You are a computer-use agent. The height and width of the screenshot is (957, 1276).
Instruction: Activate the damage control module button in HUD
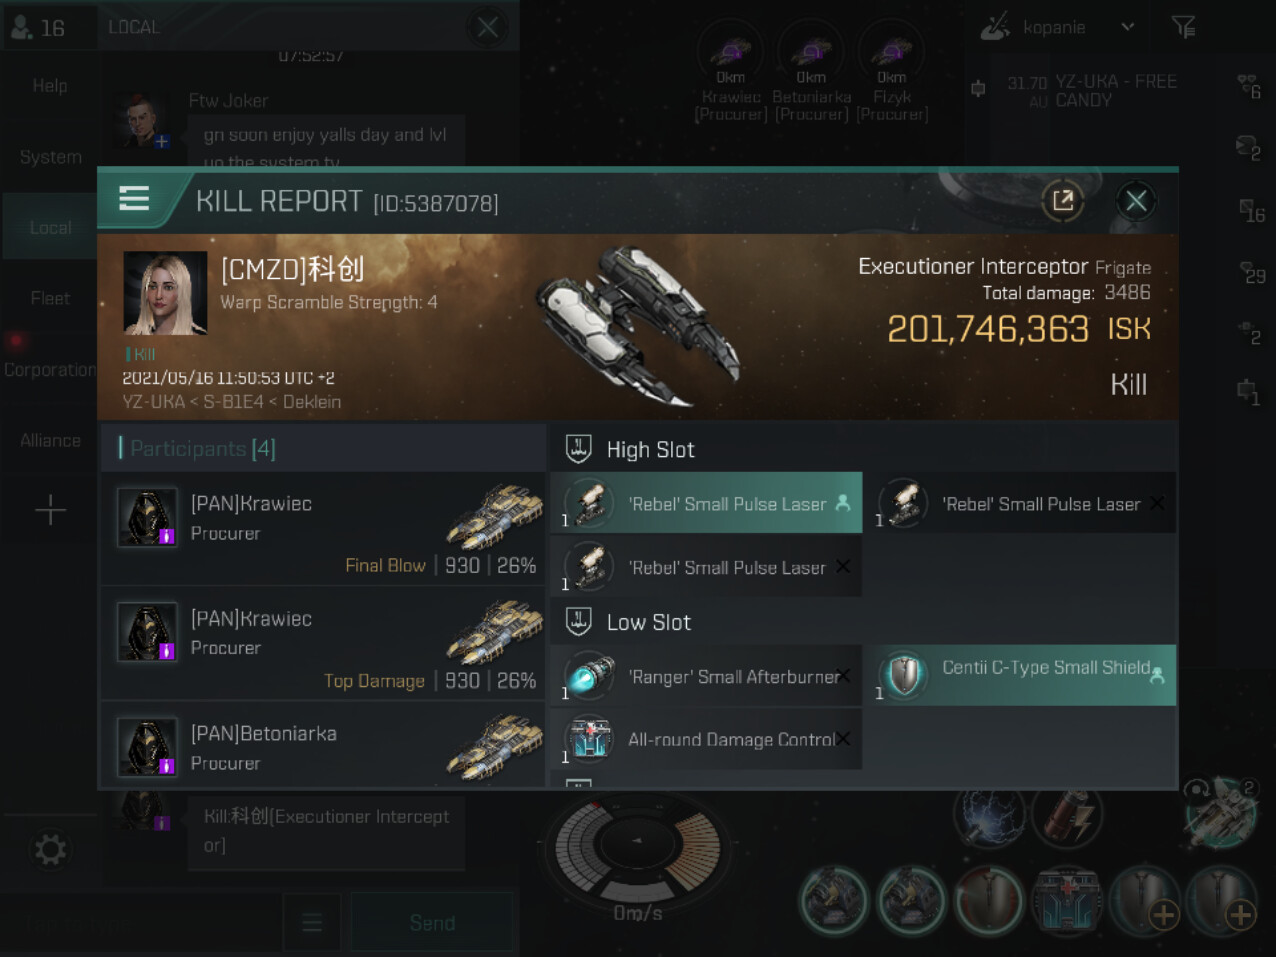1067,900
